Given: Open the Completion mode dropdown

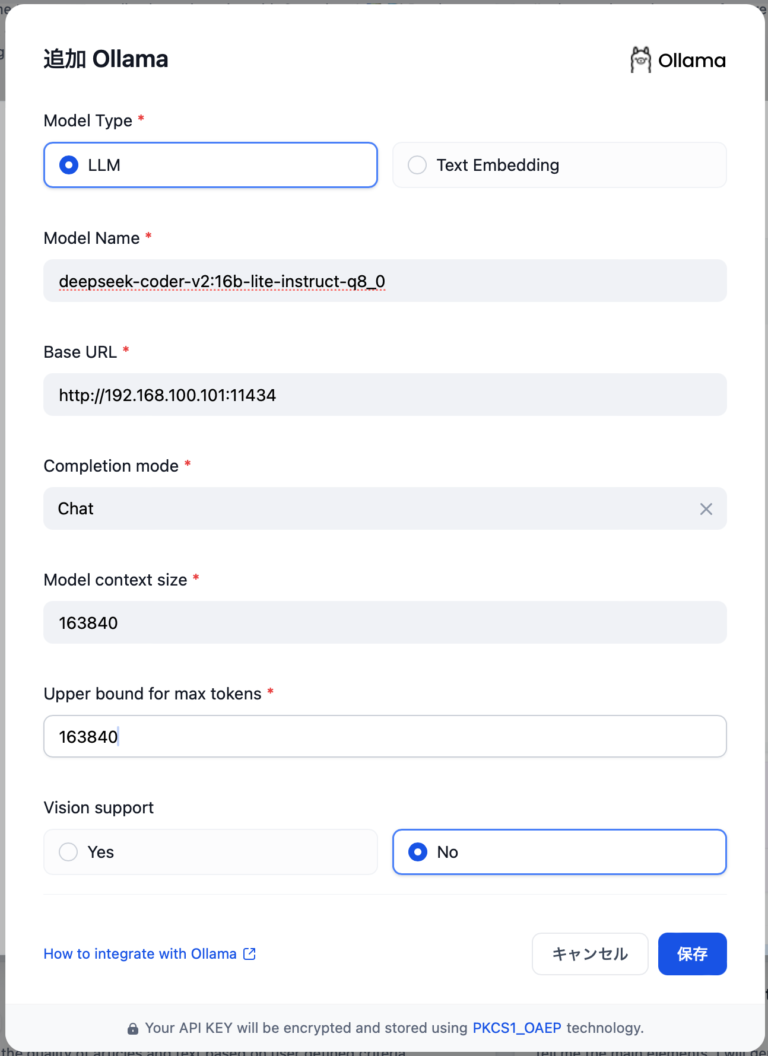Looking at the screenshot, I should pos(370,509).
